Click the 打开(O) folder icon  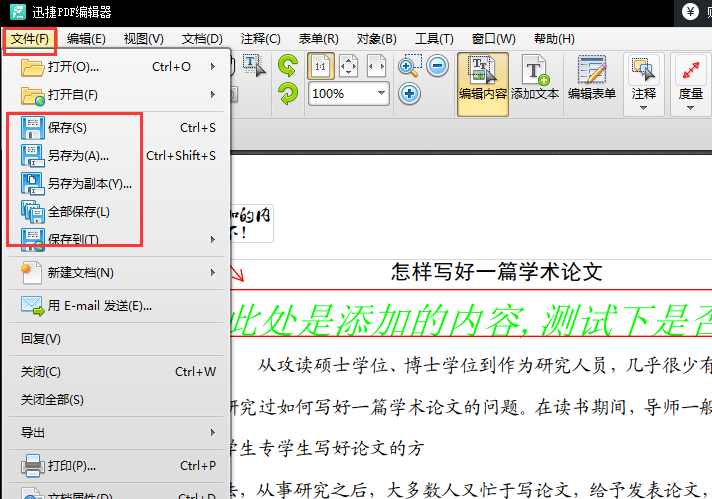click(32, 67)
